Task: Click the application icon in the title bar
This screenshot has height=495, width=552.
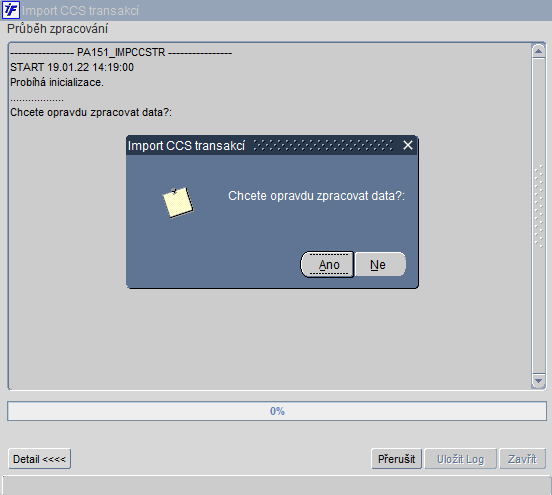Action: [11, 10]
